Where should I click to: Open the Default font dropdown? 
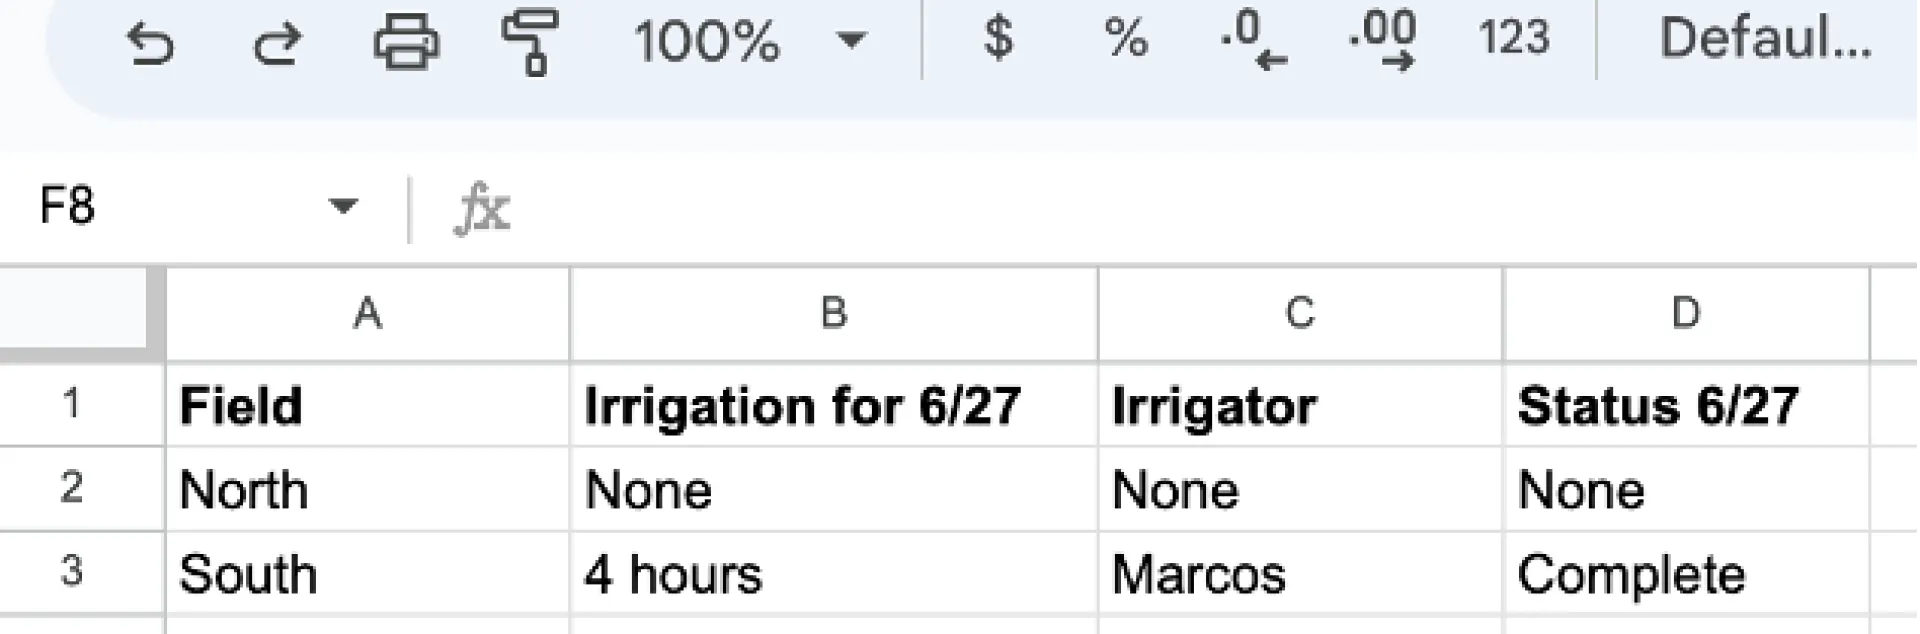[1765, 40]
